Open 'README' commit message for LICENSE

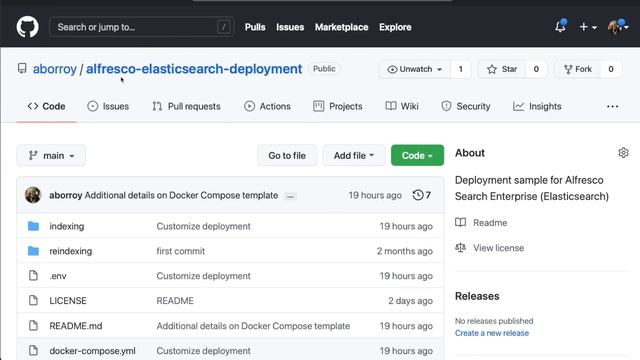click(175, 301)
